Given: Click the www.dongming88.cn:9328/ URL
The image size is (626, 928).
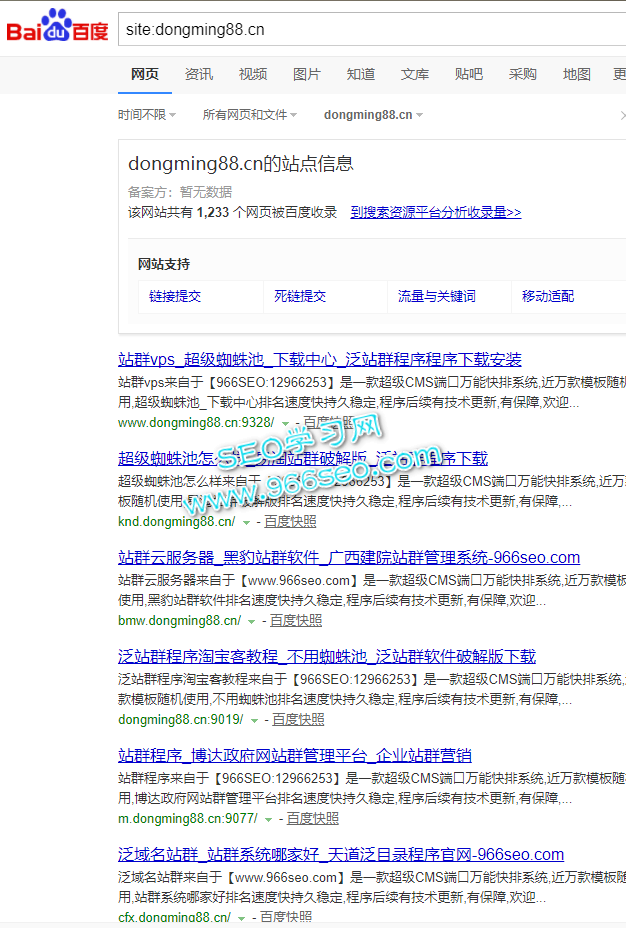Looking at the screenshot, I should [x=196, y=423].
